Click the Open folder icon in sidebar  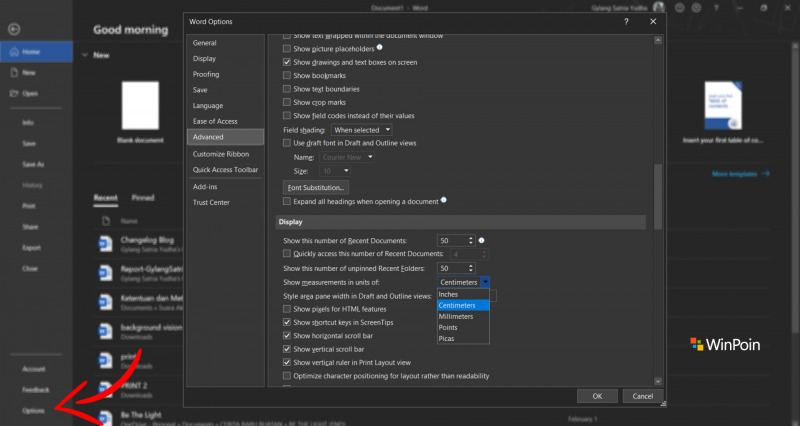pos(14,93)
